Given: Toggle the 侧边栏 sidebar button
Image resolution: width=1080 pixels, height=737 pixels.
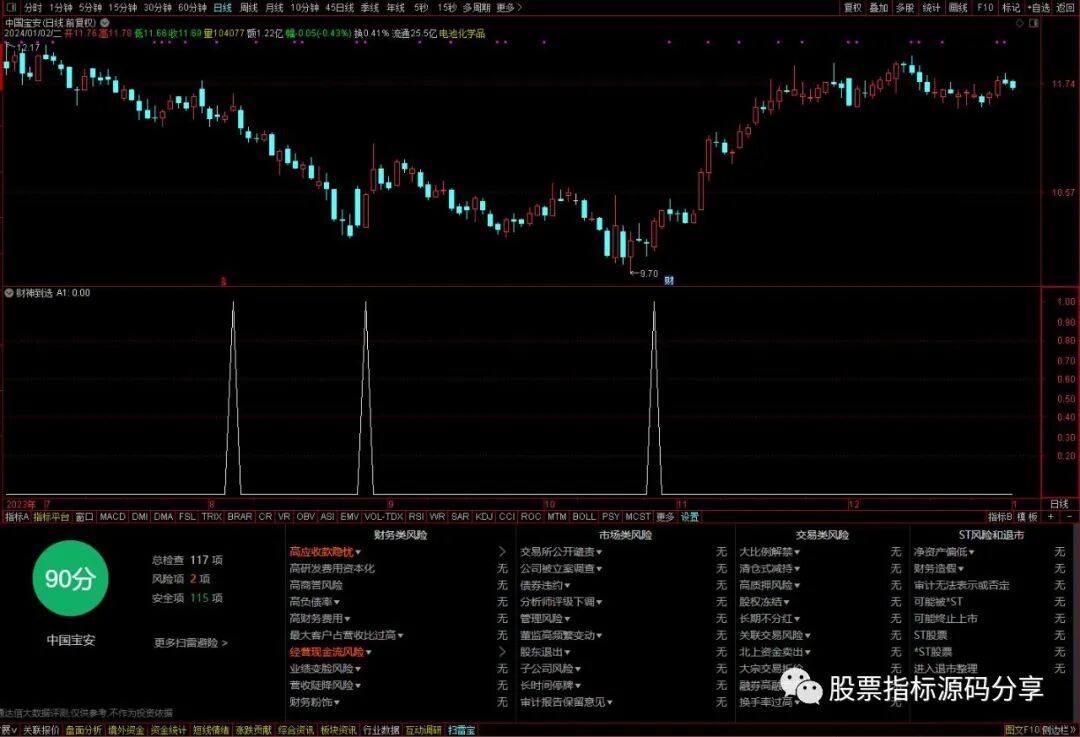Looking at the screenshot, I should [x=1059, y=730].
